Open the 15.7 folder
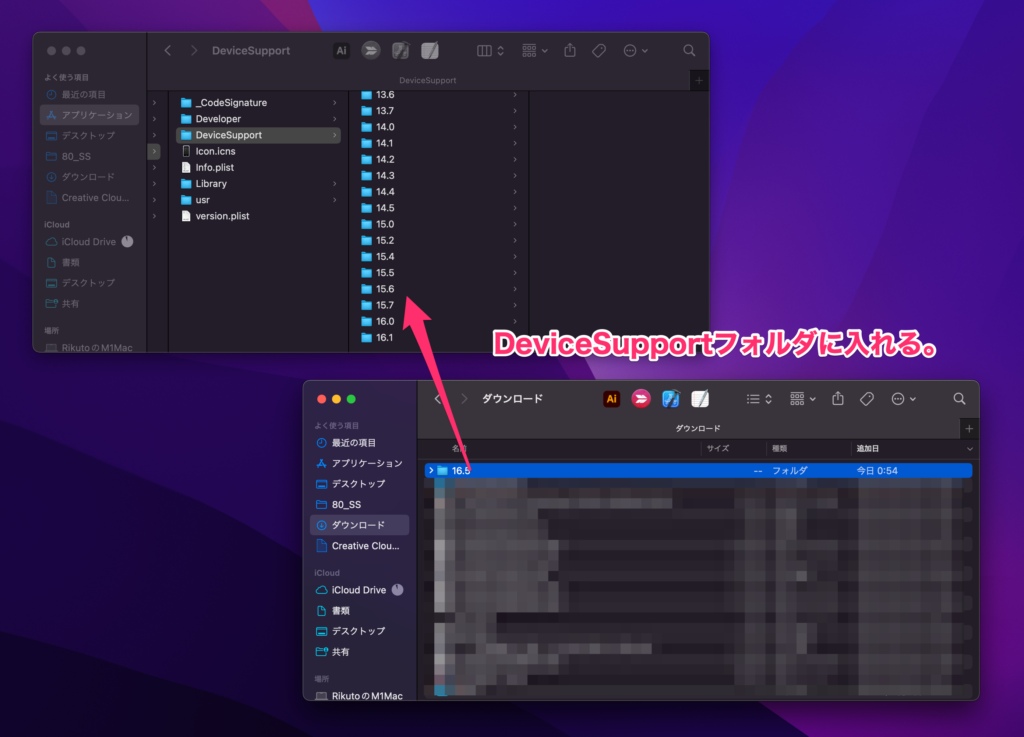The width and height of the screenshot is (1024, 737). (x=439, y=305)
